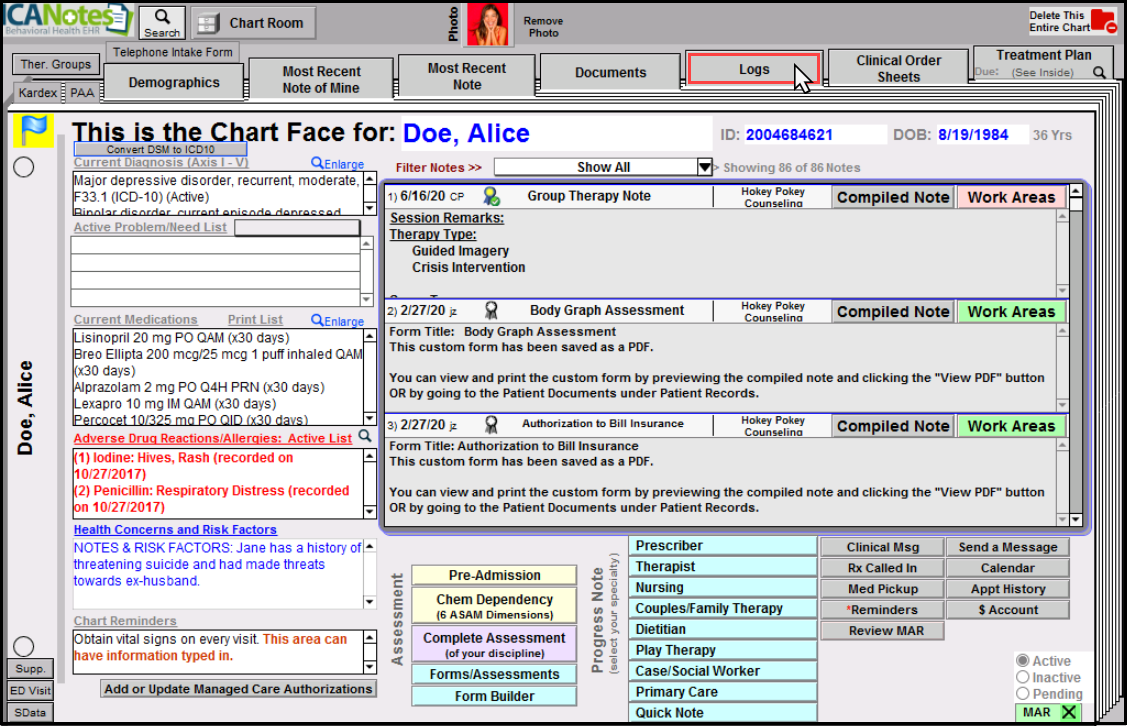Click the Search magnifier button
1127x726 pixels.
coord(162,23)
